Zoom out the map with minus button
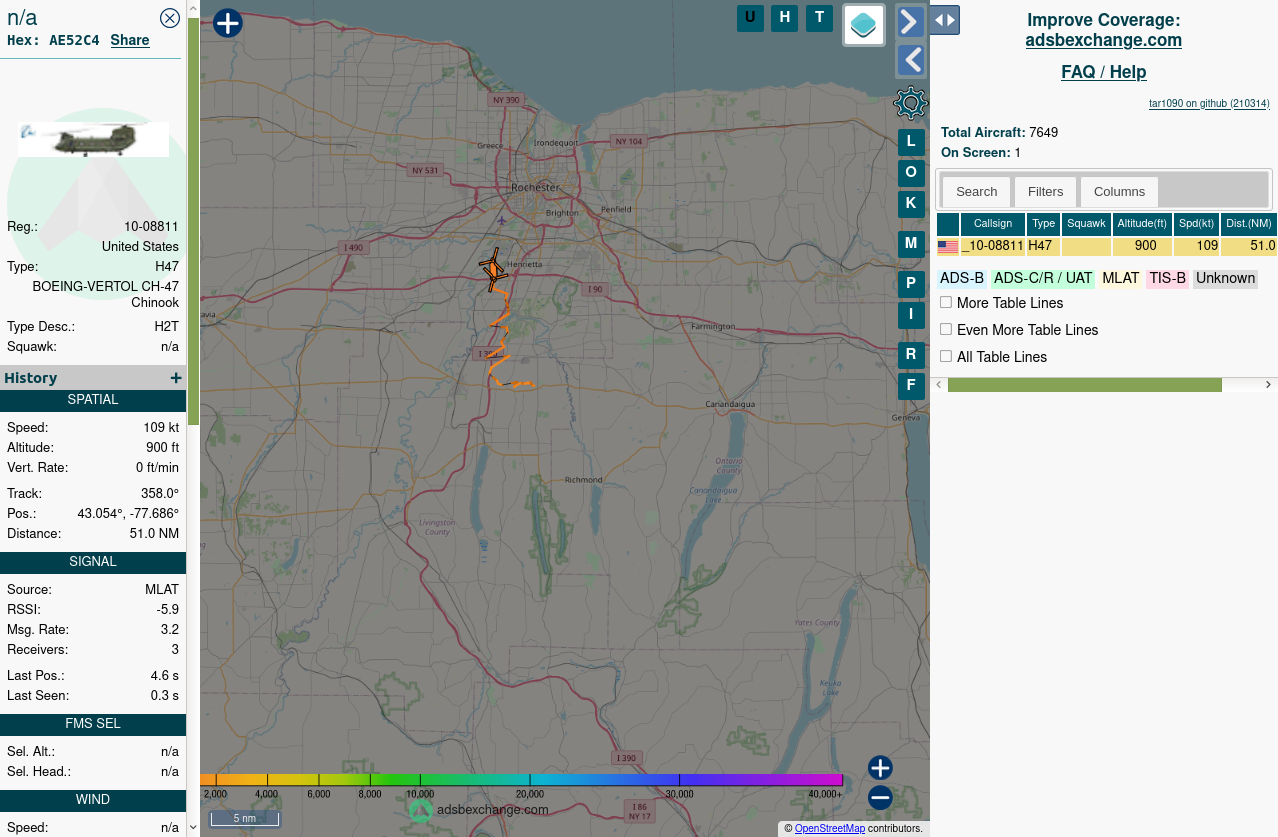Screen dimensions: 1278x837 tap(880, 797)
